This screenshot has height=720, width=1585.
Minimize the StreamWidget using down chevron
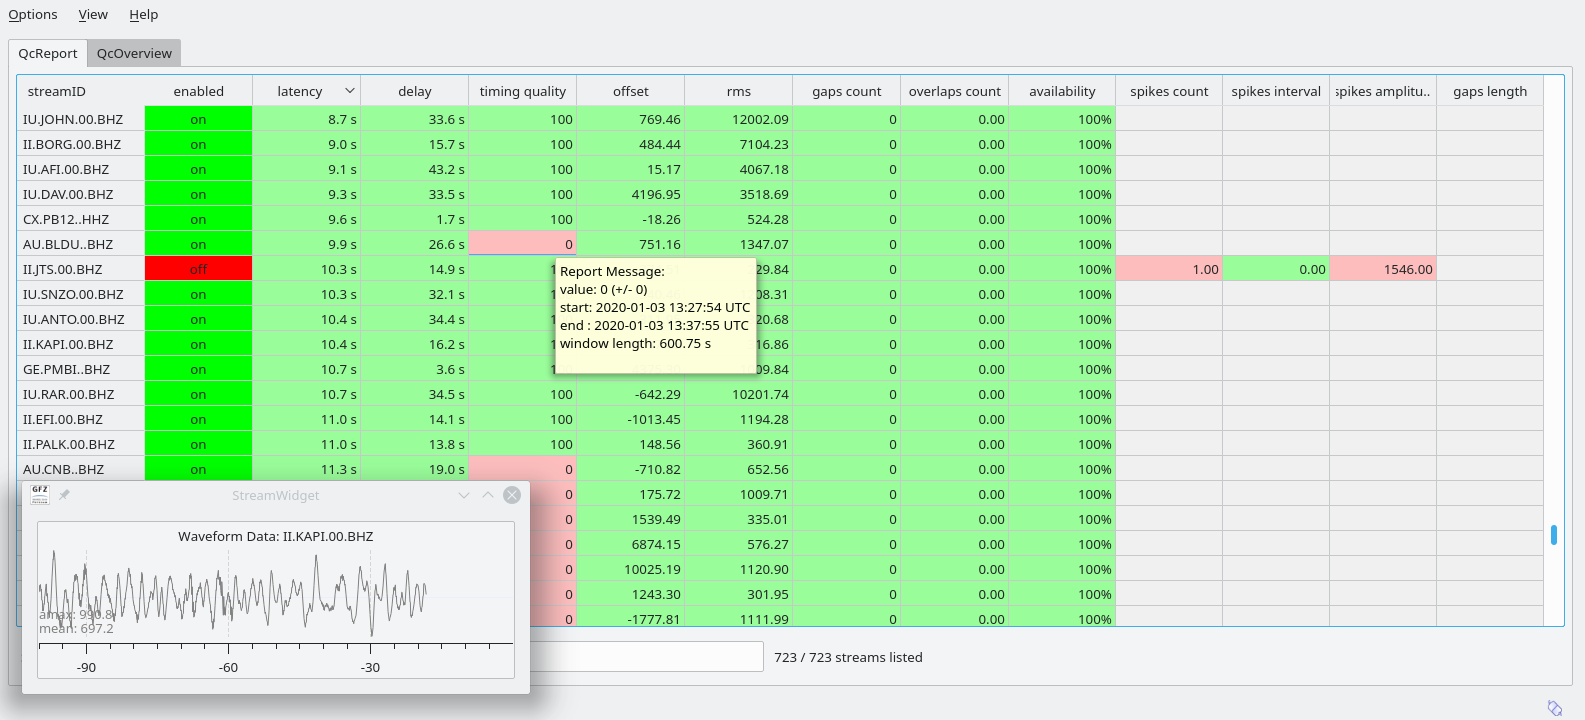(464, 495)
